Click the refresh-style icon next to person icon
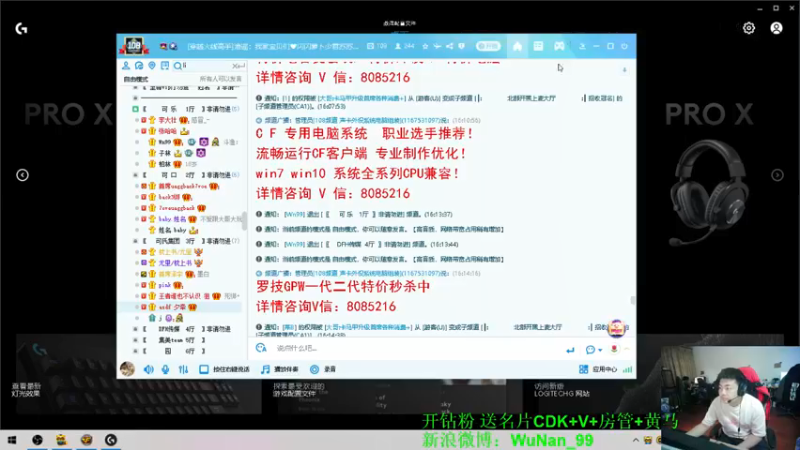 click(139, 66)
